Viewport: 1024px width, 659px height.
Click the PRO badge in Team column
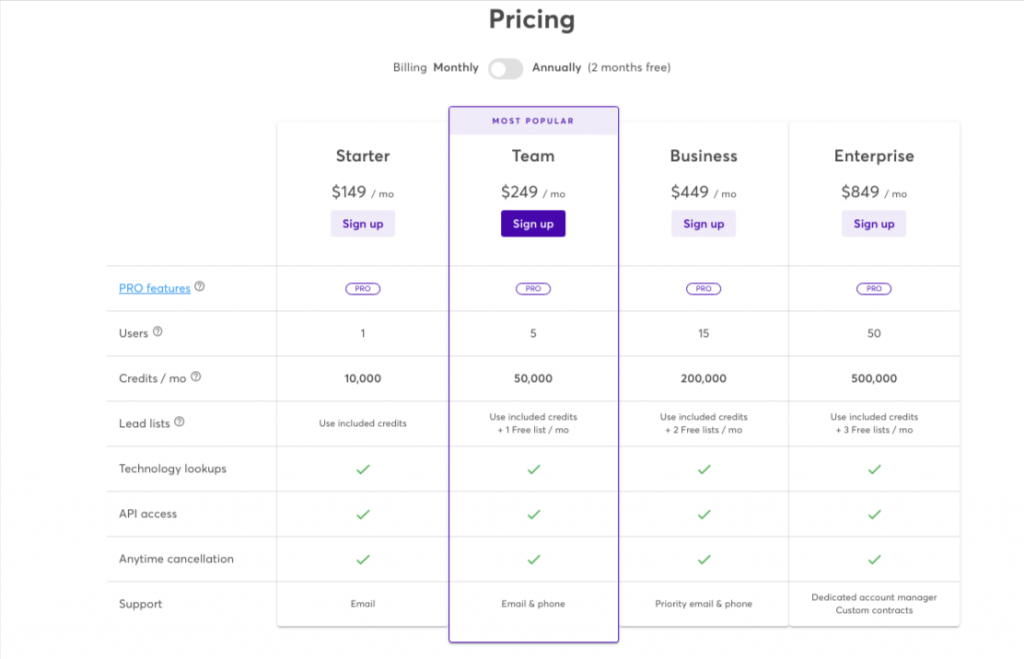[x=533, y=288]
